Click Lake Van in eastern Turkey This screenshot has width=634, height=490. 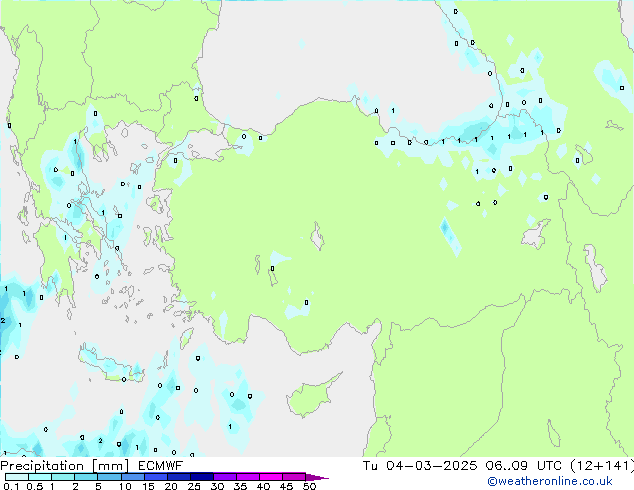536,235
